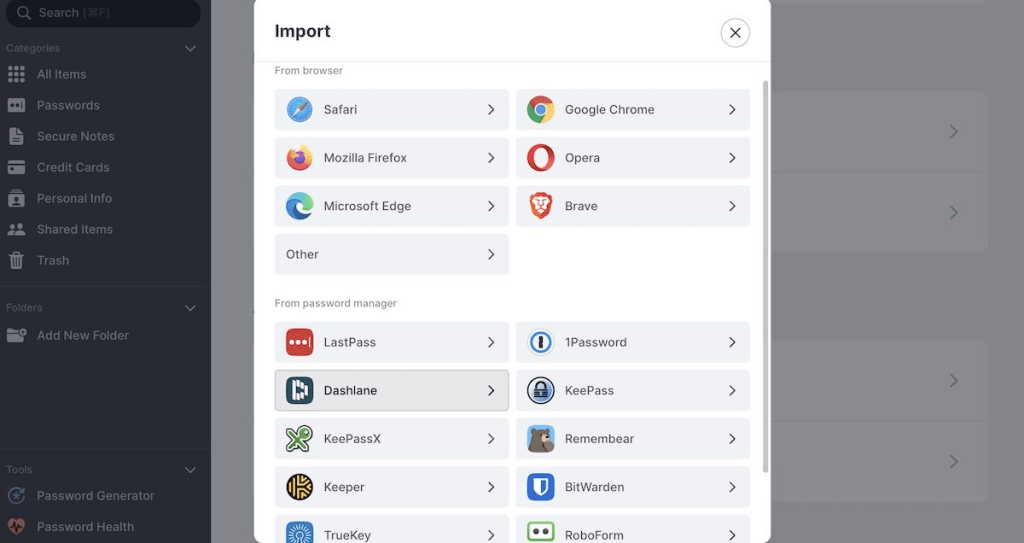Select the Mozilla Firefox icon
The image size is (1024, 543).
(x=299, y=158)
